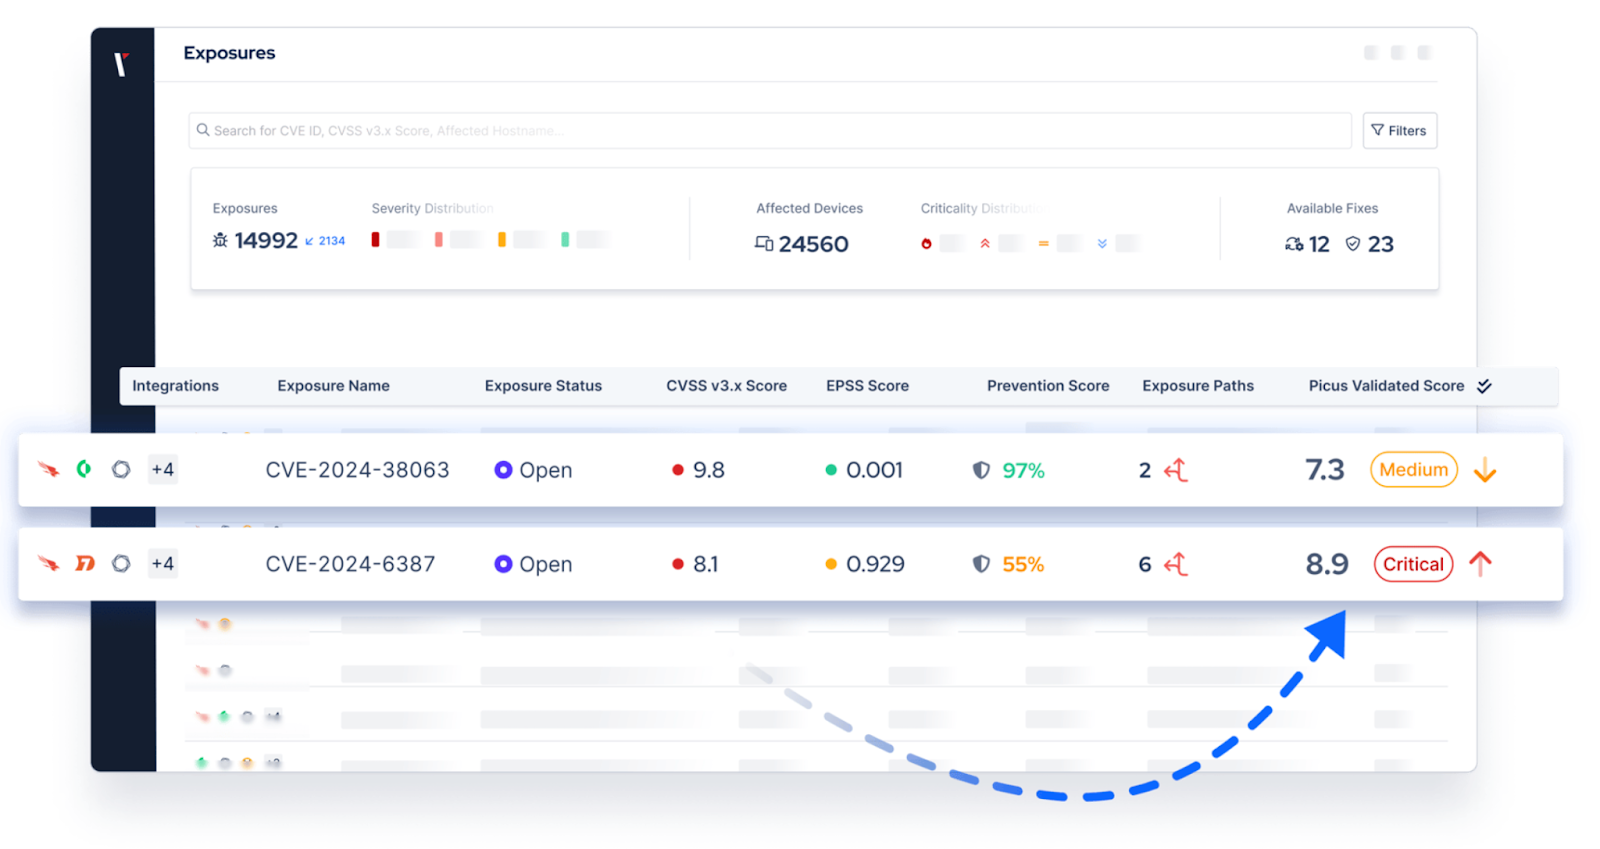Click the bug icon beside 14992 exposures
This screenshot has width=1600, height=849.
[220, 241]
